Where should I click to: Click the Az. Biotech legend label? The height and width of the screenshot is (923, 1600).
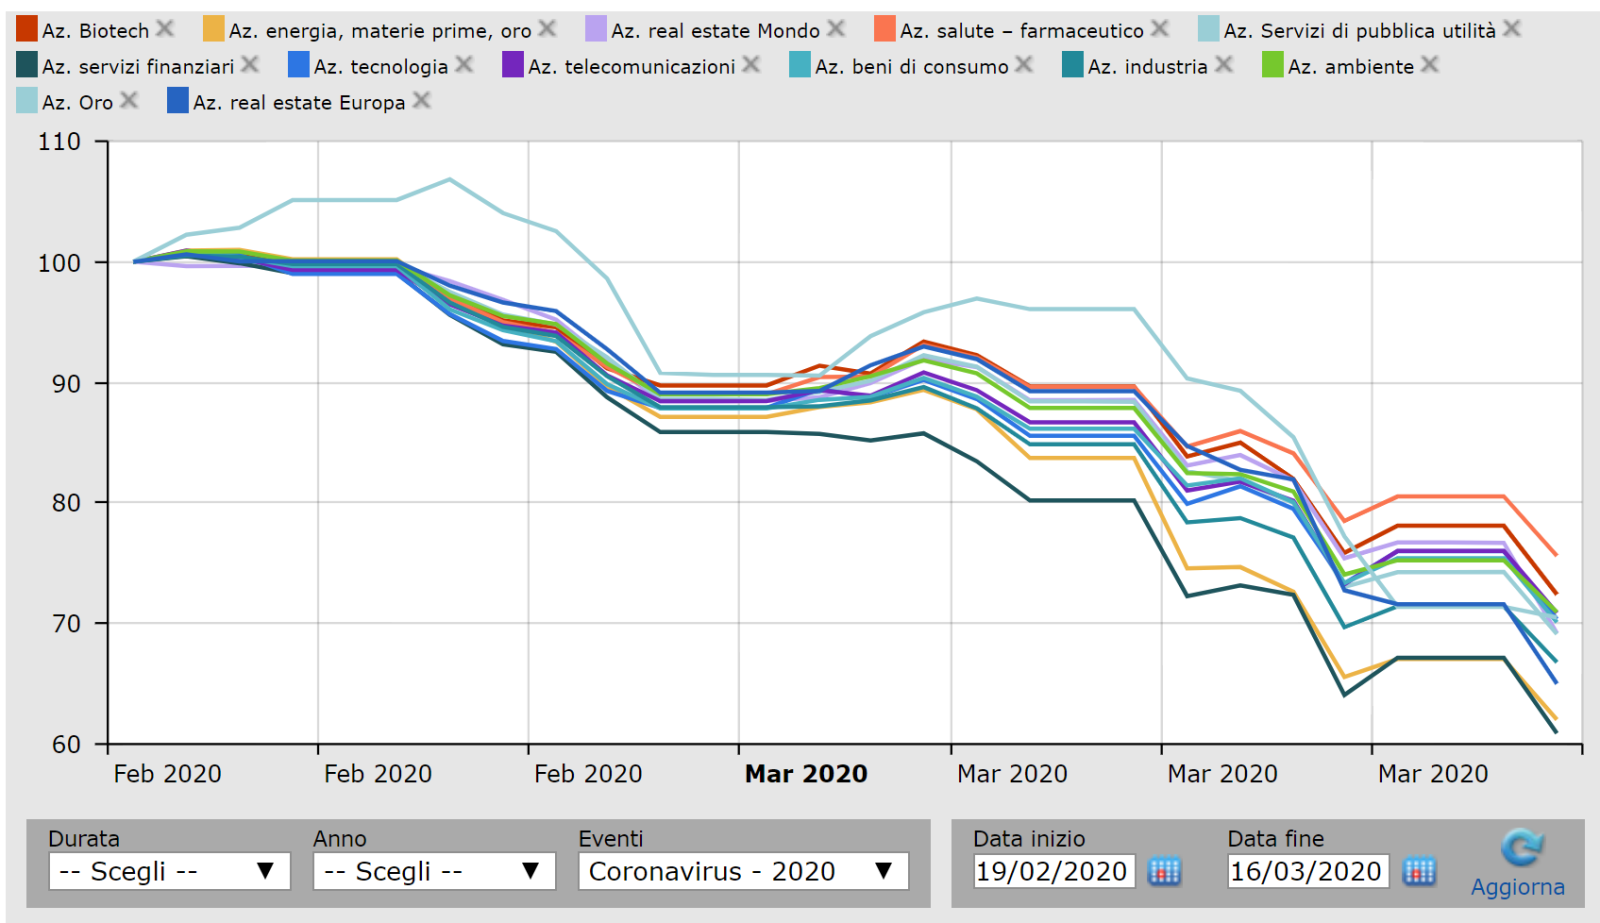pyautogui.click(x=95, y=31)
